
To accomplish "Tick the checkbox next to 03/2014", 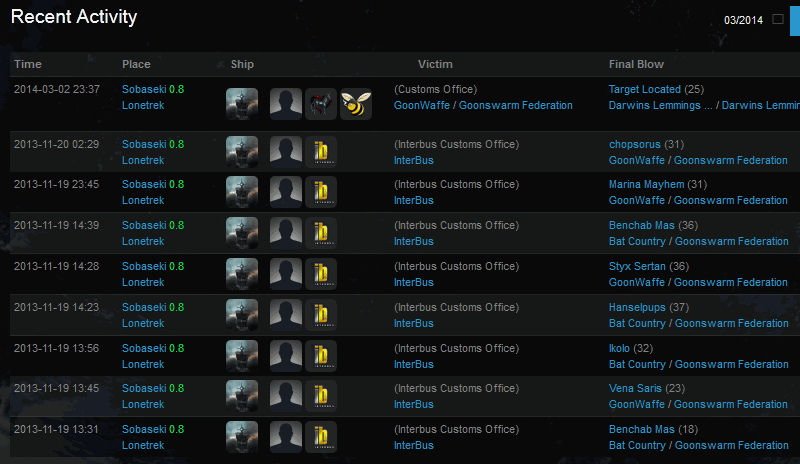I will tap(778, 19).
